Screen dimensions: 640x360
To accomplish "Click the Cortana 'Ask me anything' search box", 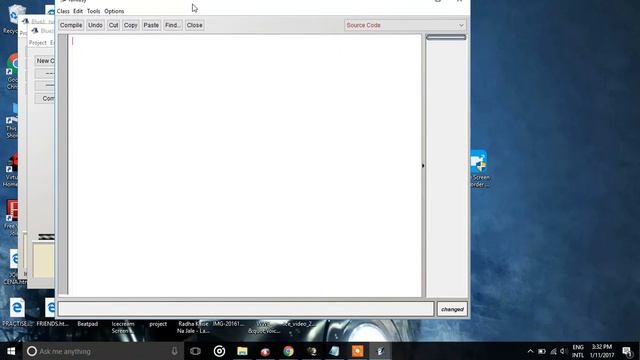I will coord(103,351).
